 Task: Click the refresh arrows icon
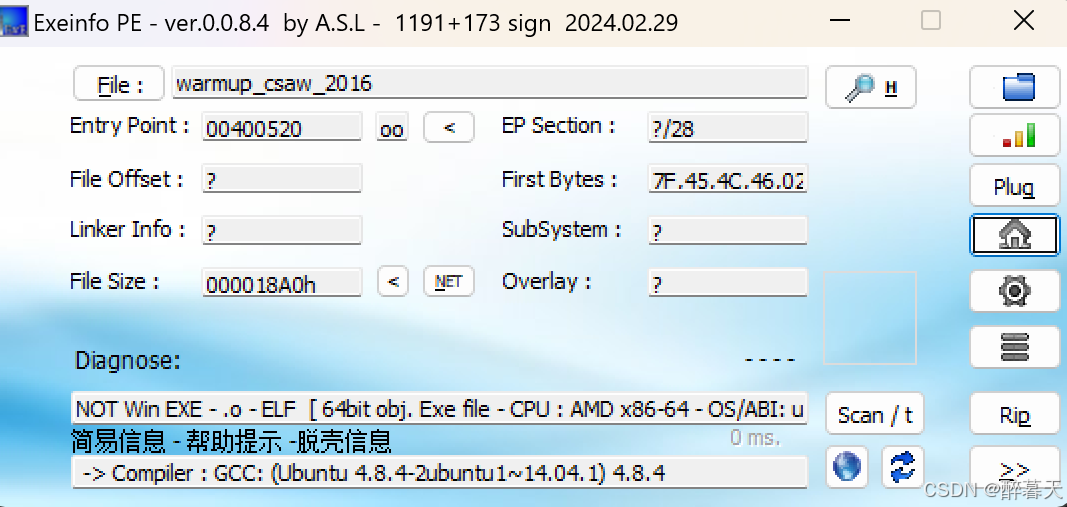coord(903,467)
